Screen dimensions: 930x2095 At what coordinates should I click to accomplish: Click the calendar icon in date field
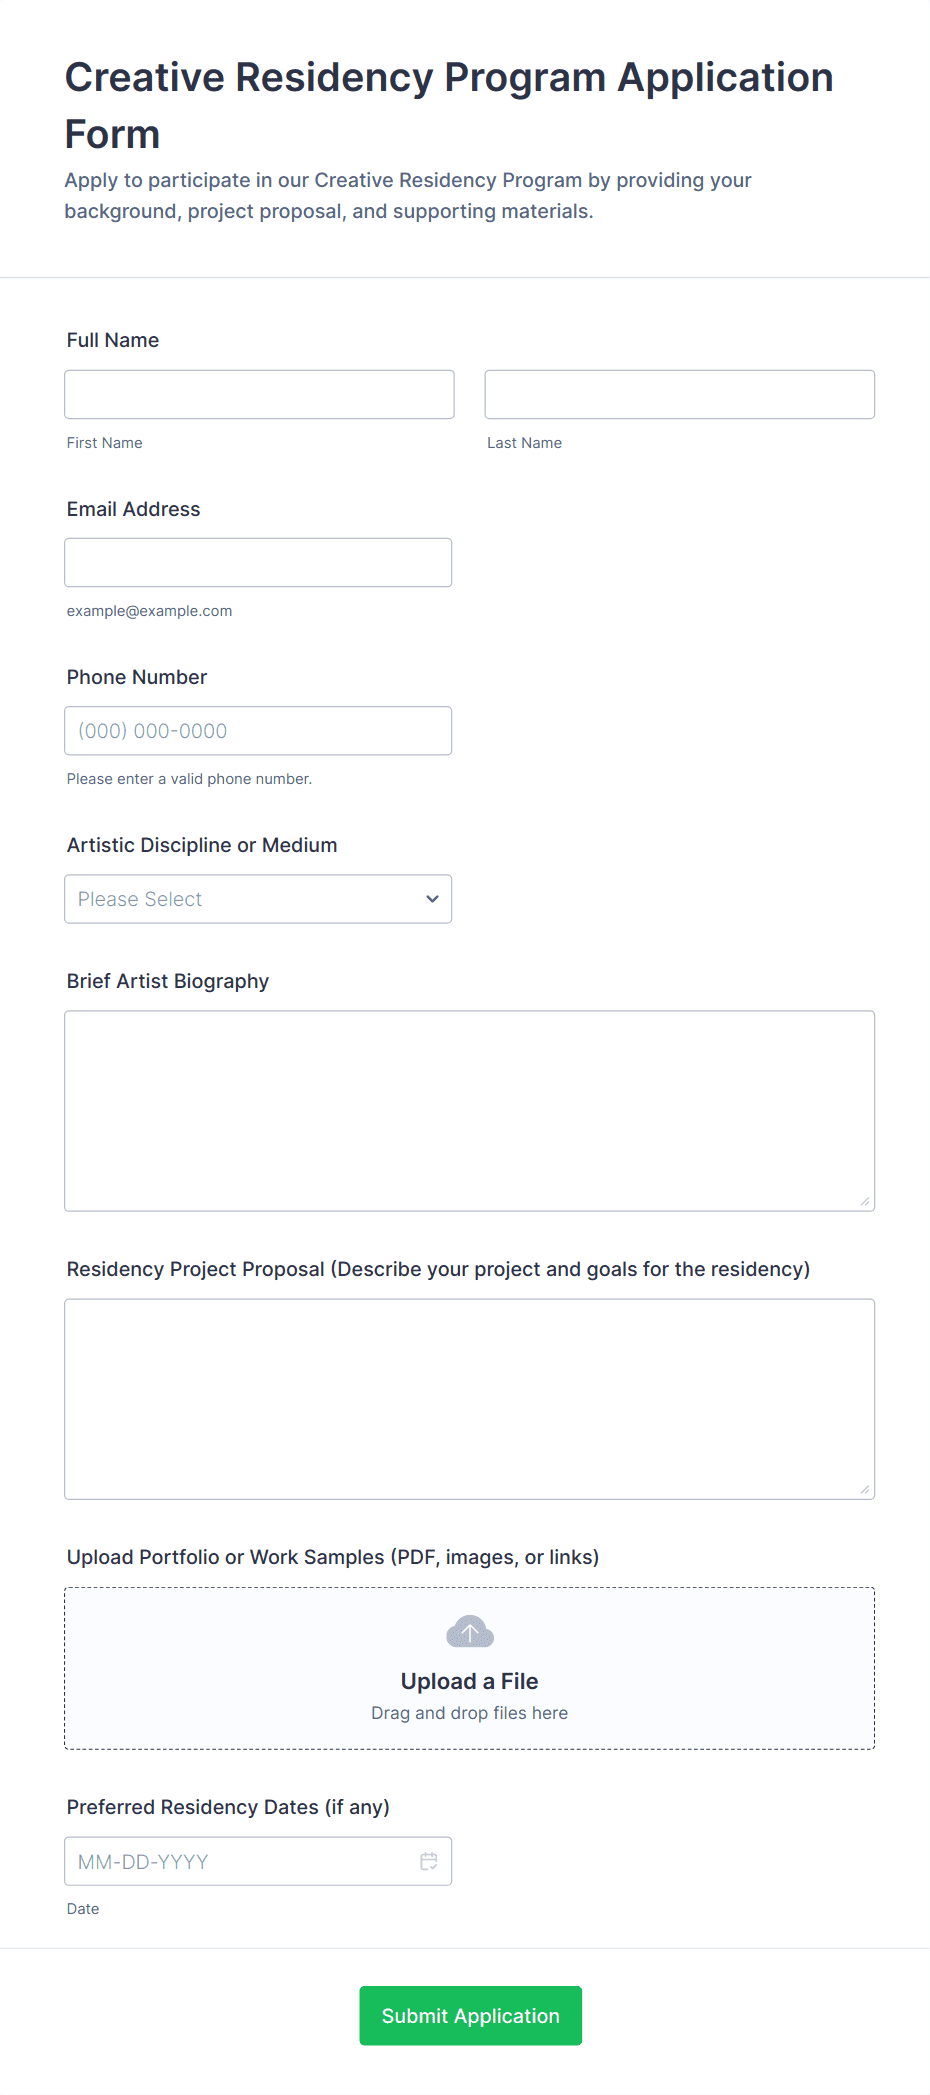tap(429, 1861)
